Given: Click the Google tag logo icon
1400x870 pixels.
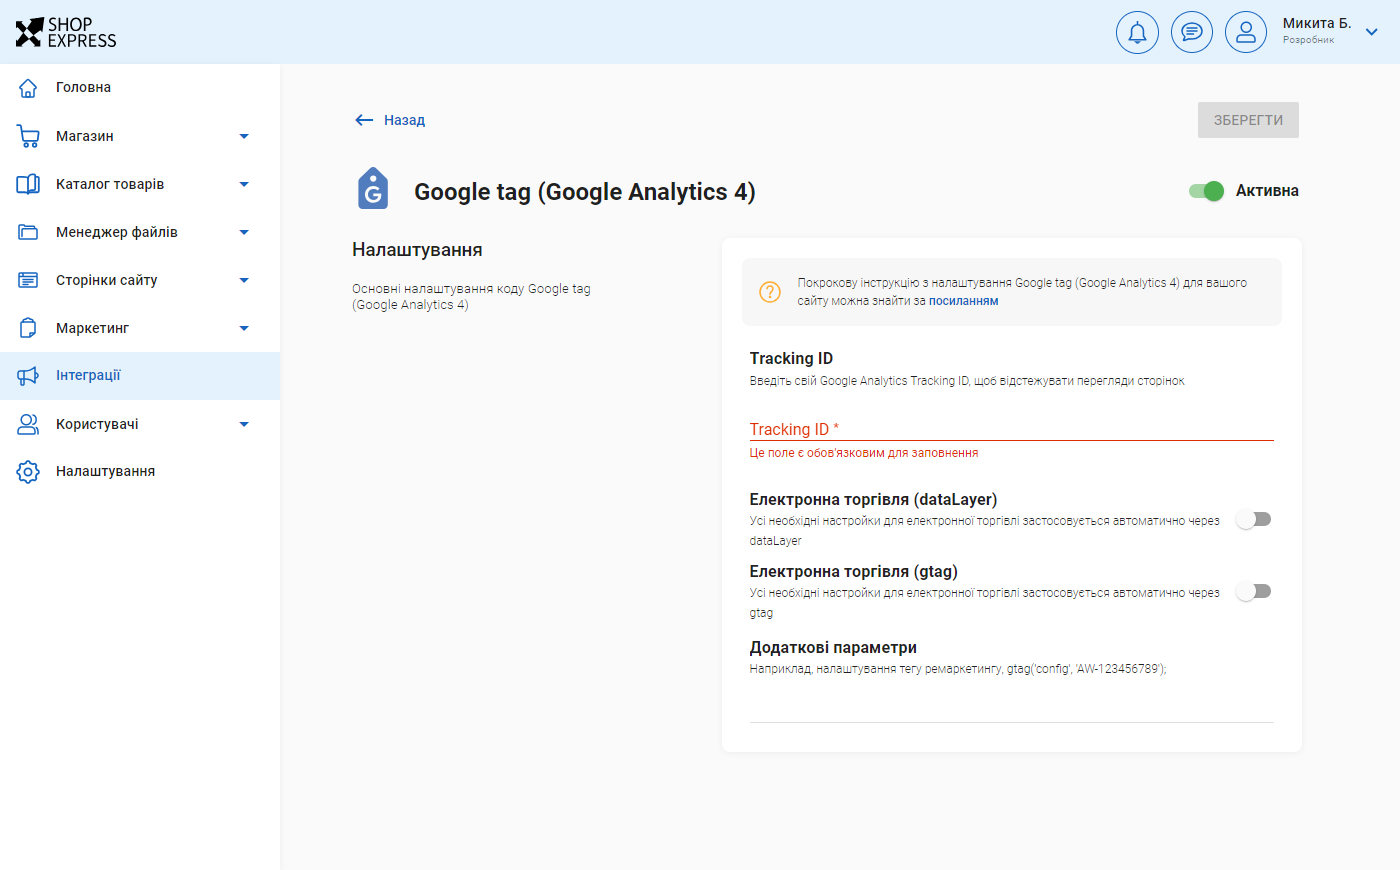Looking at the screenshot, I should pyautogui.click(x=373, y=188).
